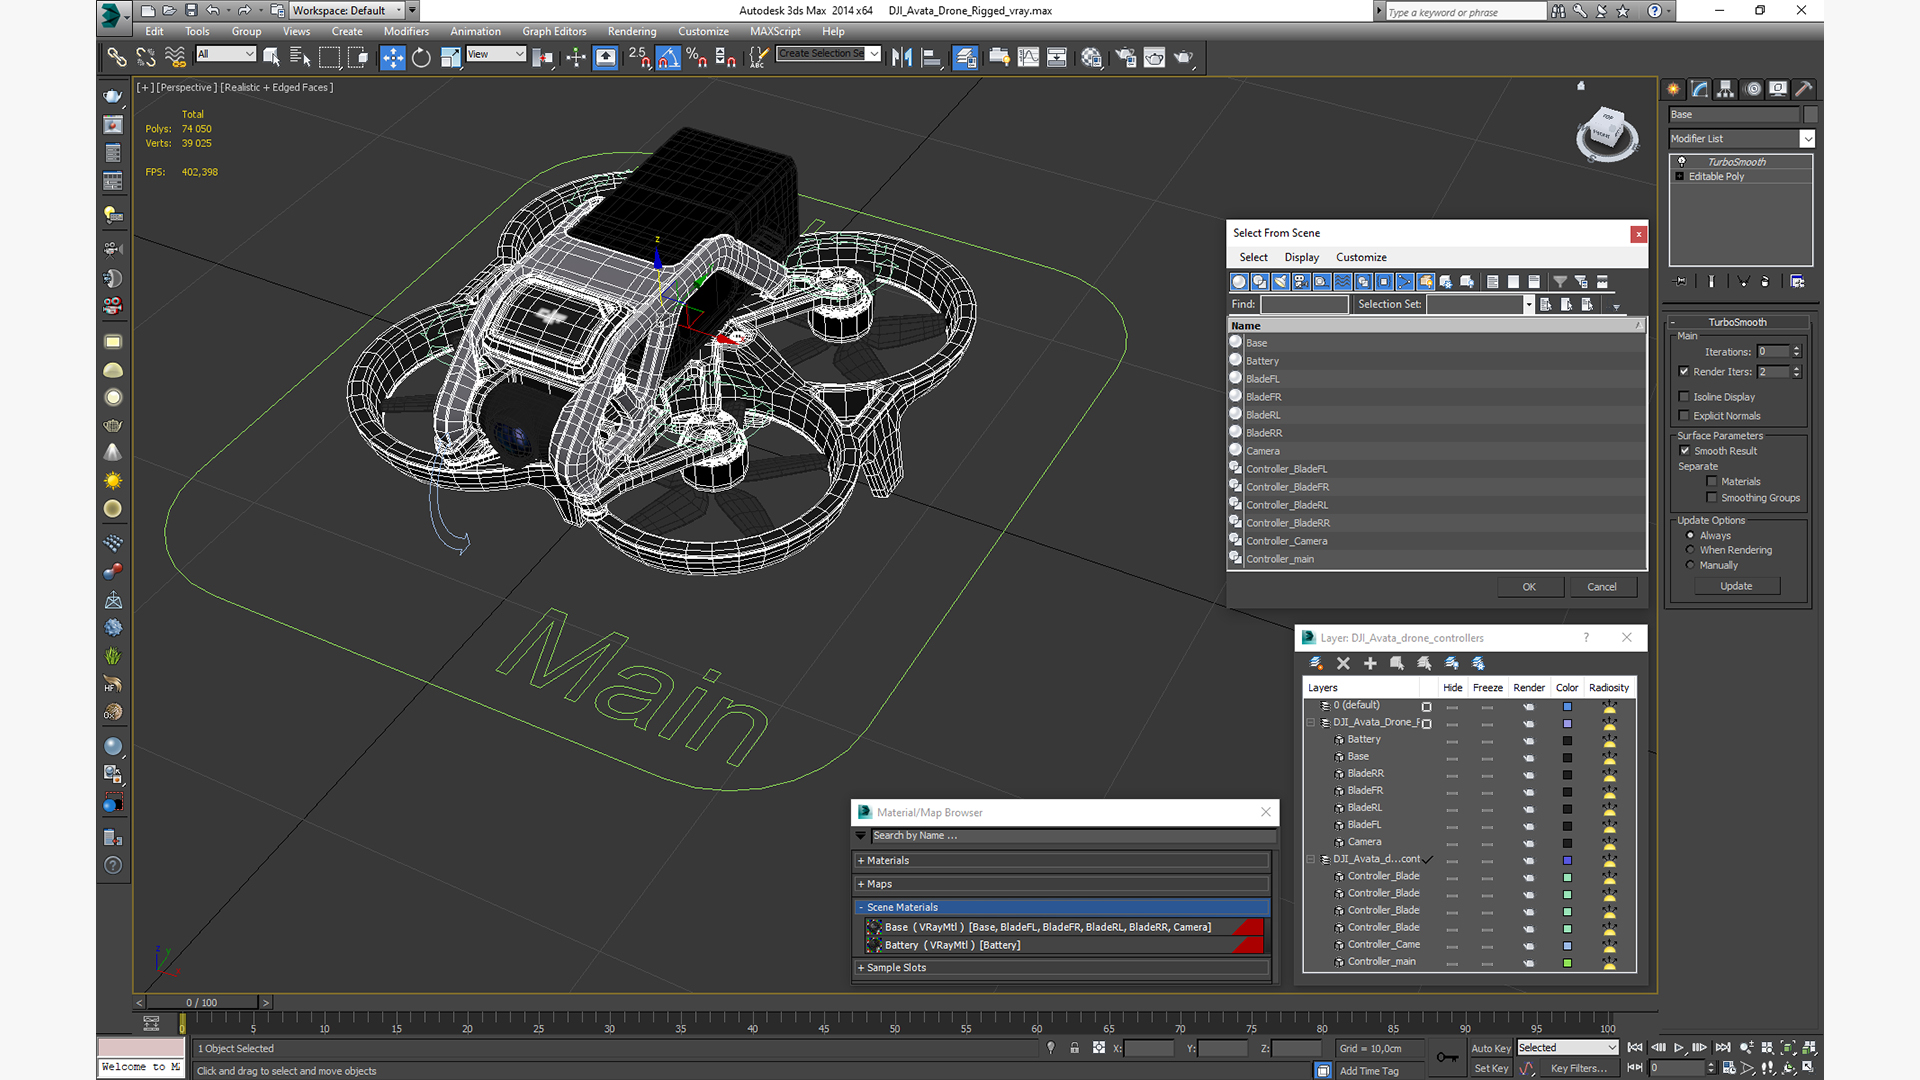The height and width of the screenshot is (1080, 1920).
Task: Activate the Select and Move tool
Action: (393, 57)
